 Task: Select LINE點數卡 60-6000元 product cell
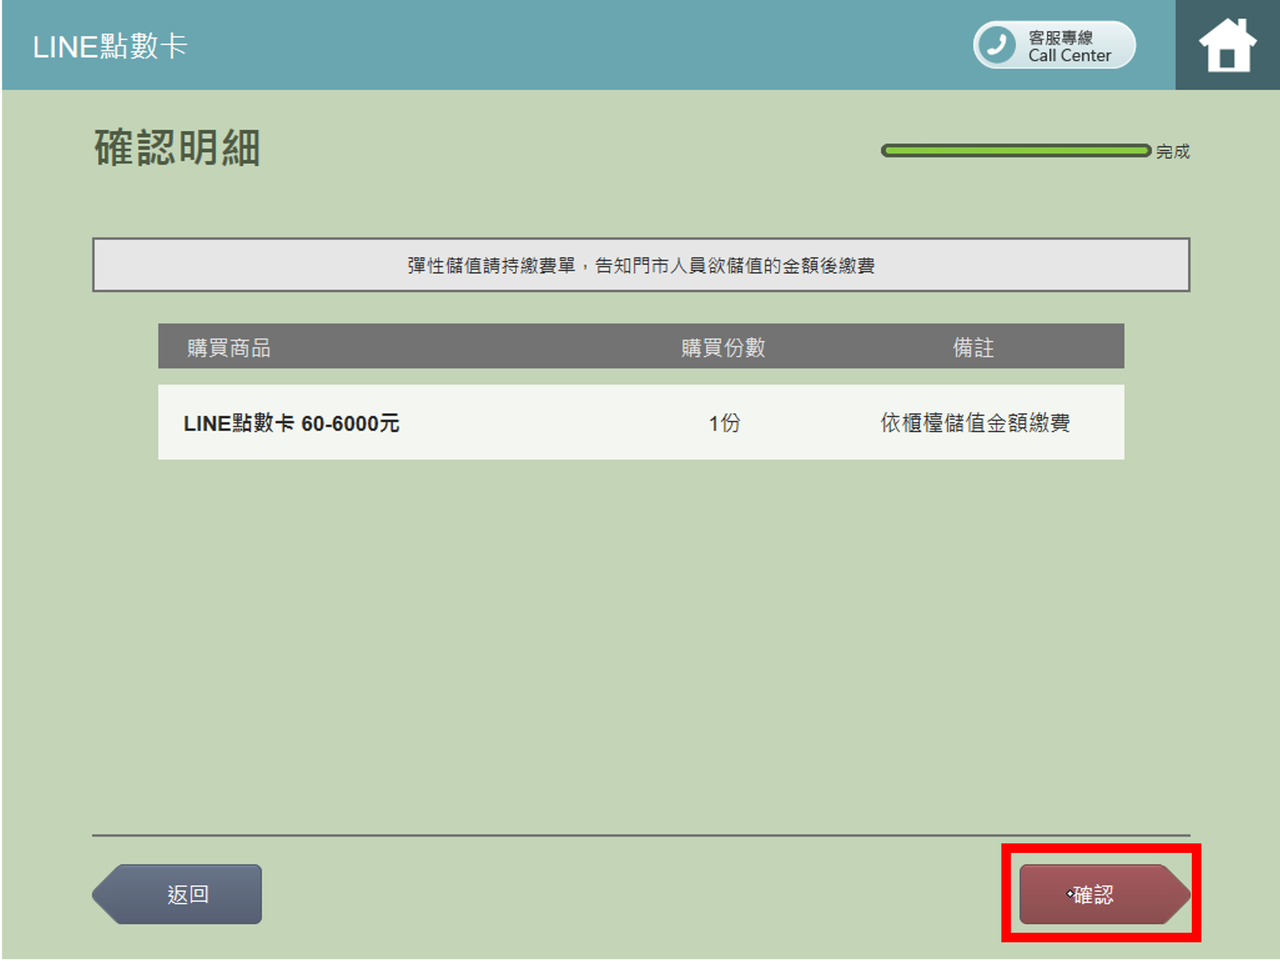[291, 423]
